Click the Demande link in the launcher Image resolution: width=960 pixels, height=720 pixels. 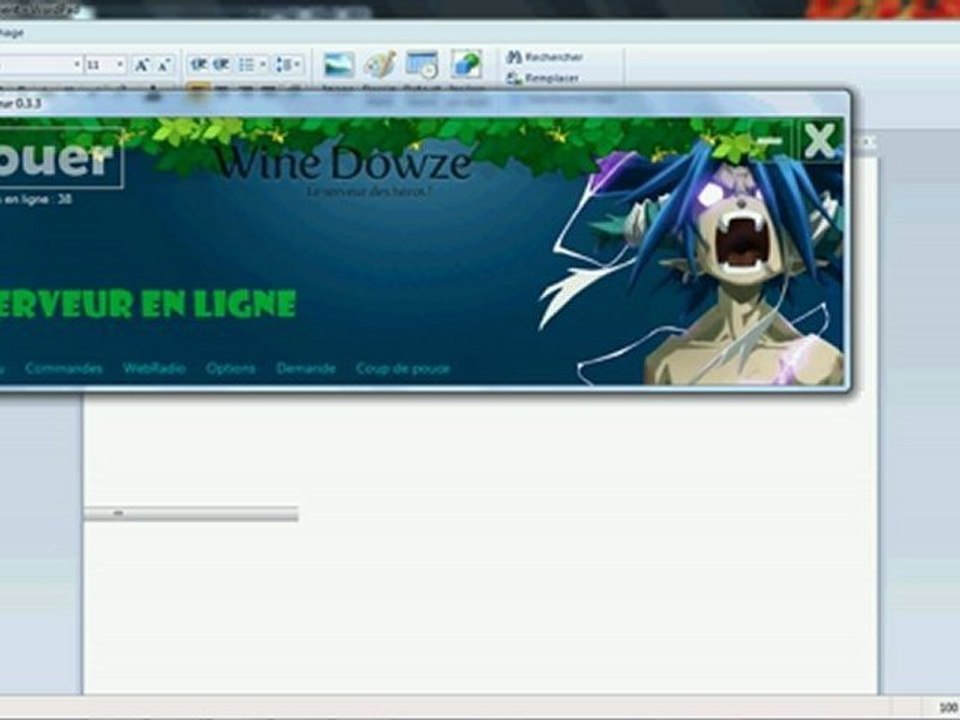tap(306, 368)
